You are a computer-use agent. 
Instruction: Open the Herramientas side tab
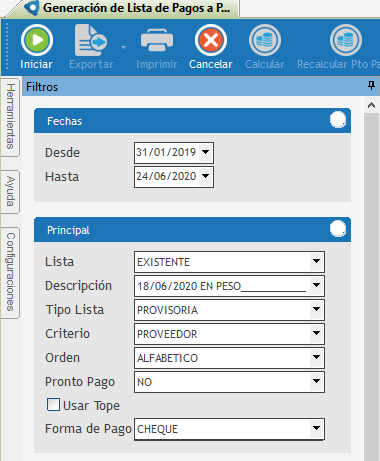(10, 116)
